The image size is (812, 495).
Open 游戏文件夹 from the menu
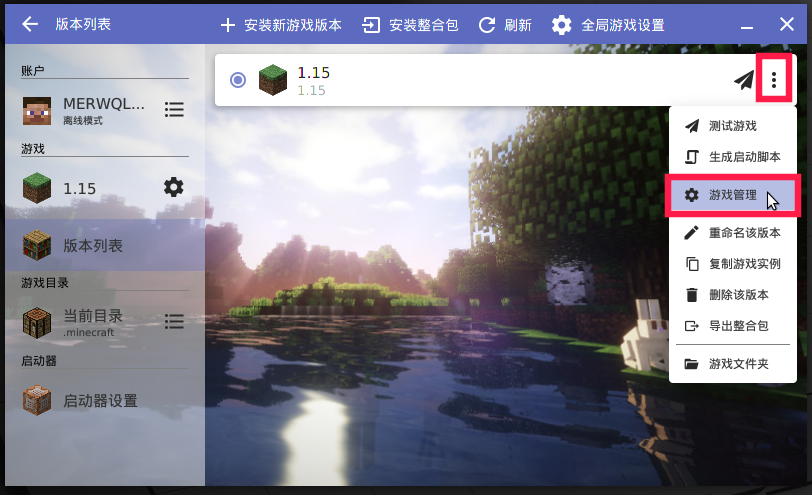pos(733,364)
